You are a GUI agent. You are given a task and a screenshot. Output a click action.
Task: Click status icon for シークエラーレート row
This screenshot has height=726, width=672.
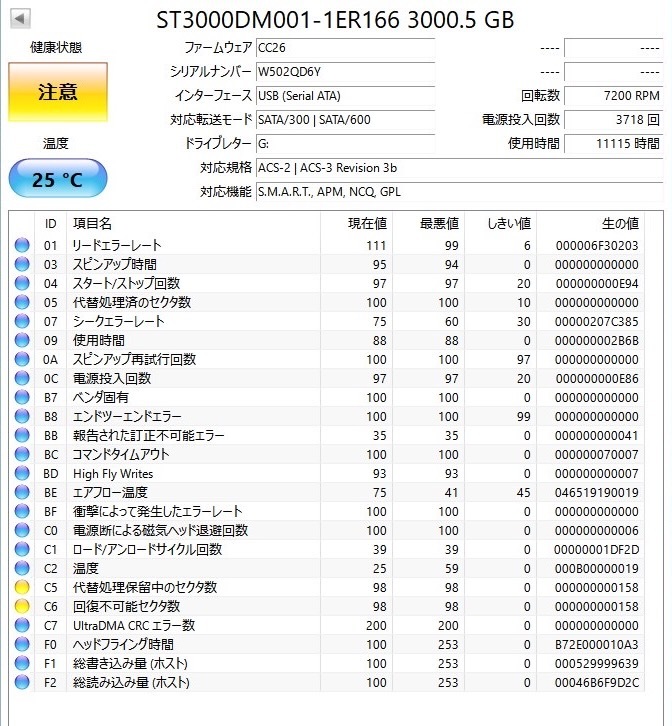[x=22, y=321]
